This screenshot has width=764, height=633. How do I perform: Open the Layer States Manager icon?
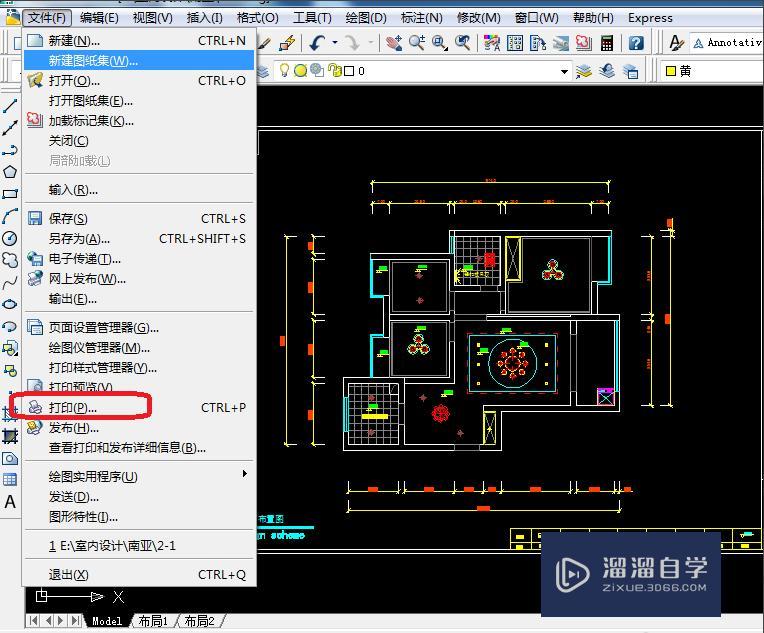[630, 71]
